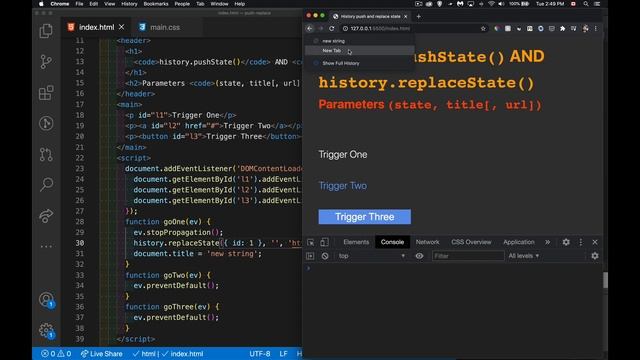Image resolution: width=640 pixels, height=360 pixels.
Task: Open the Chrome three-dot menu
Action: click(596, 29)
